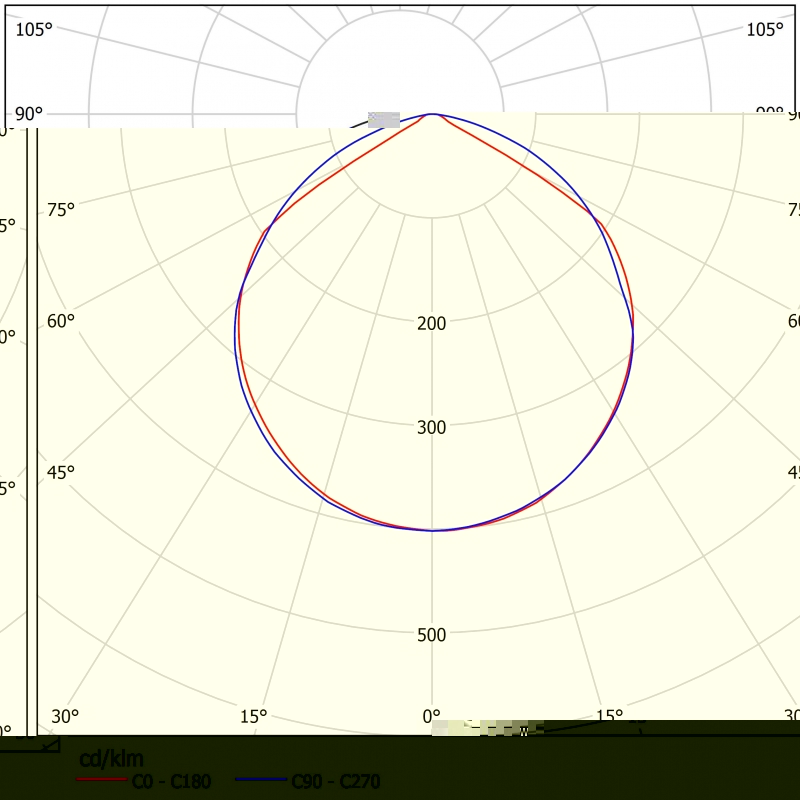The width and height of the screenshot is (800, 800).
Task: Click the 60° label on the left side
Action: [61, 321]
